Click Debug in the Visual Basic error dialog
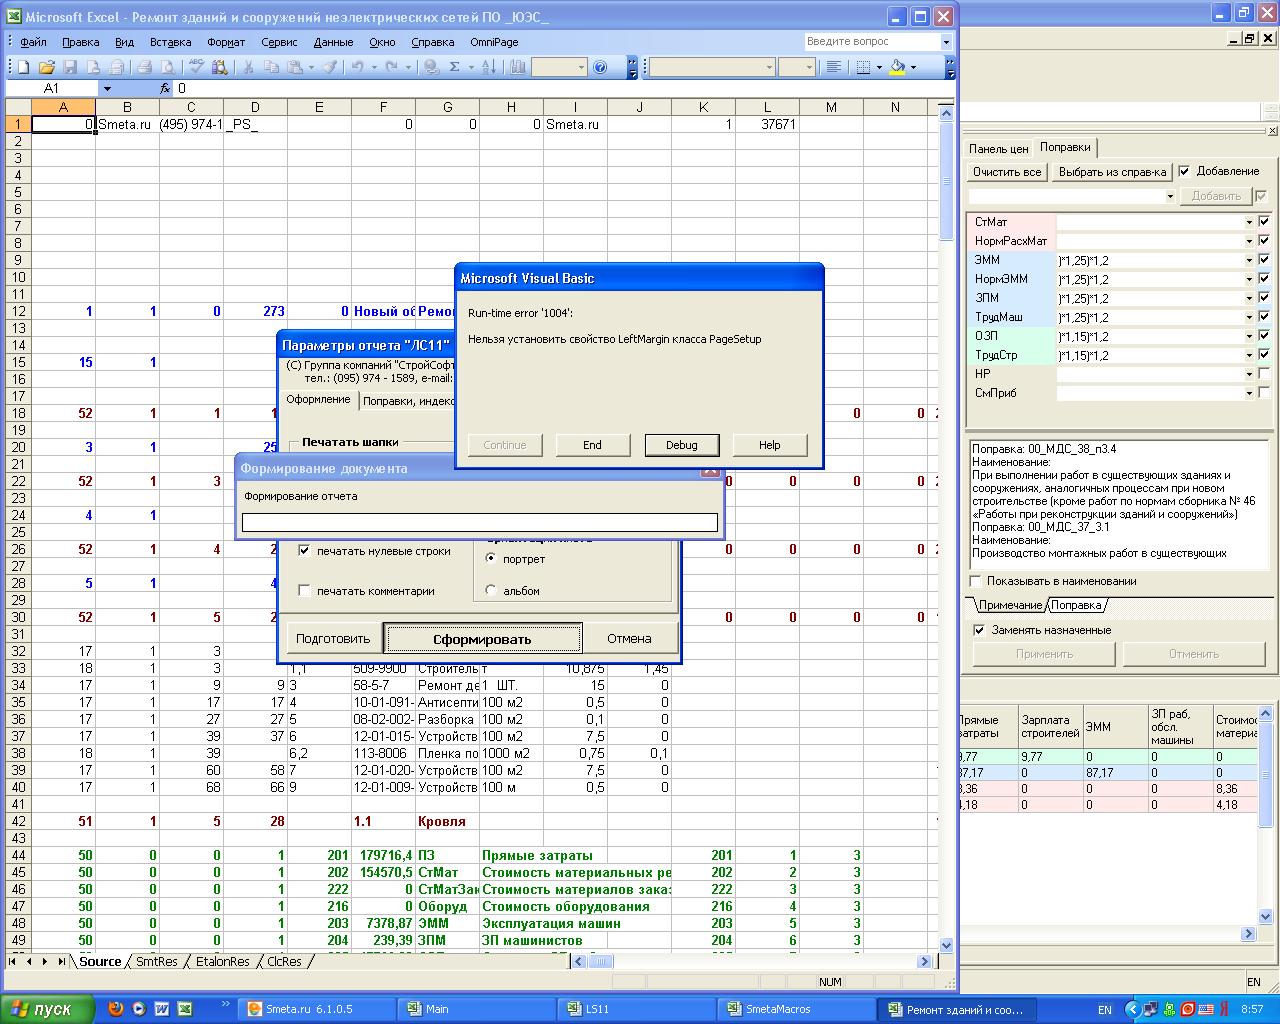Viewport: 1280px width, 1024px height. 681,445
